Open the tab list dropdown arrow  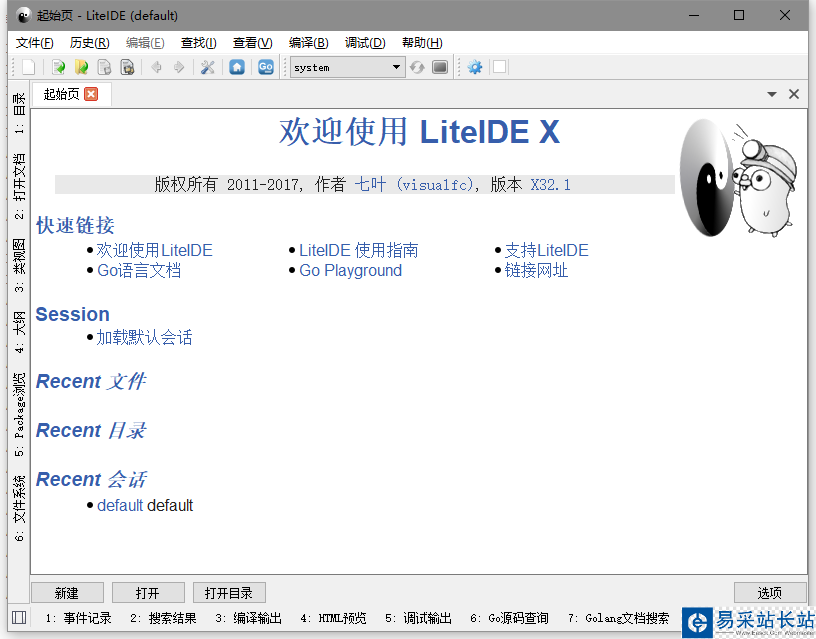pos(772,94)
